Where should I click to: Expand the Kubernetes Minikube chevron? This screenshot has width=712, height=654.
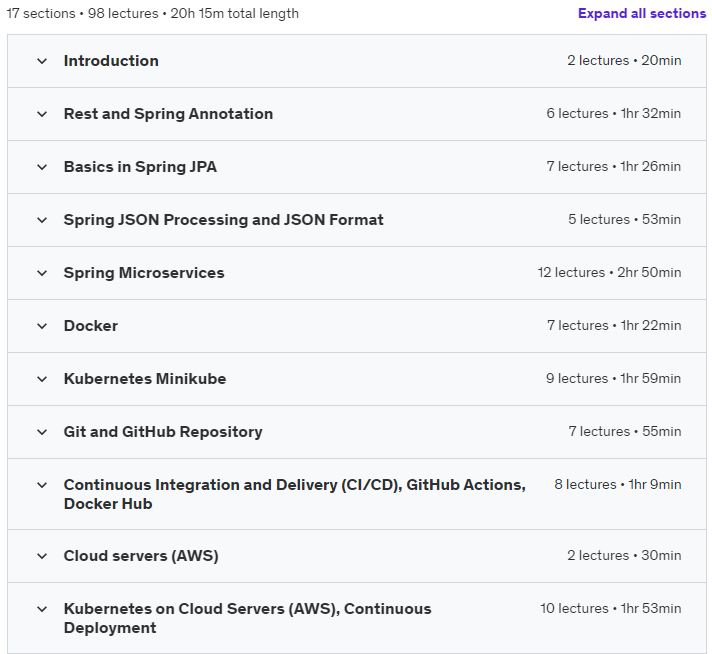click(42, 379)
